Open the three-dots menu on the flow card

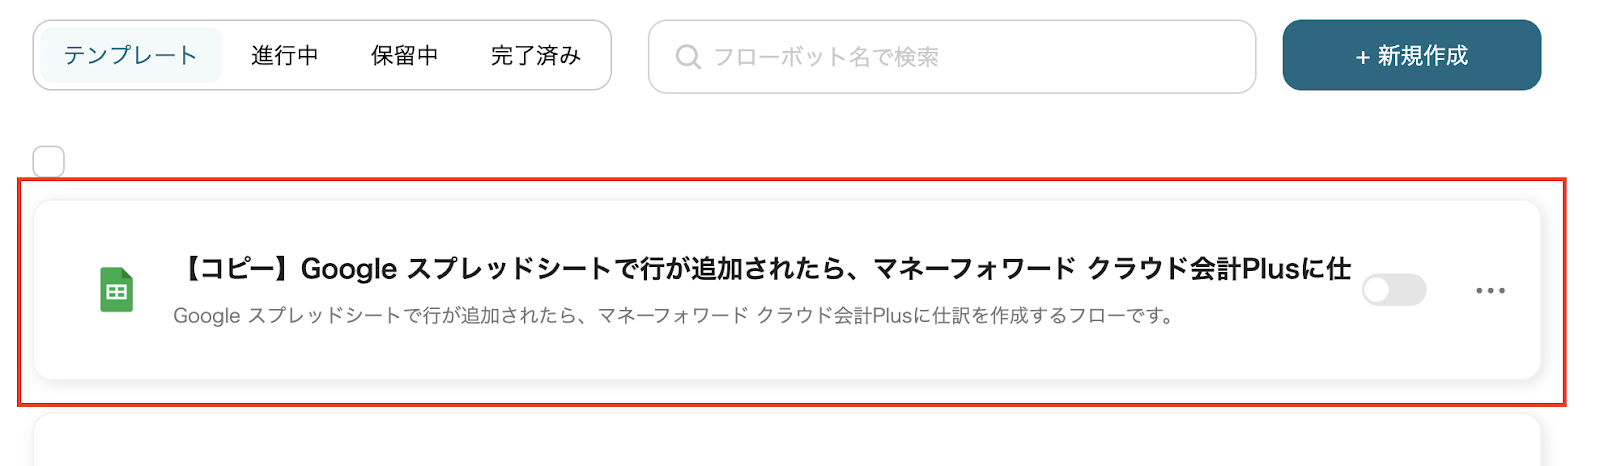point(1490,290)
